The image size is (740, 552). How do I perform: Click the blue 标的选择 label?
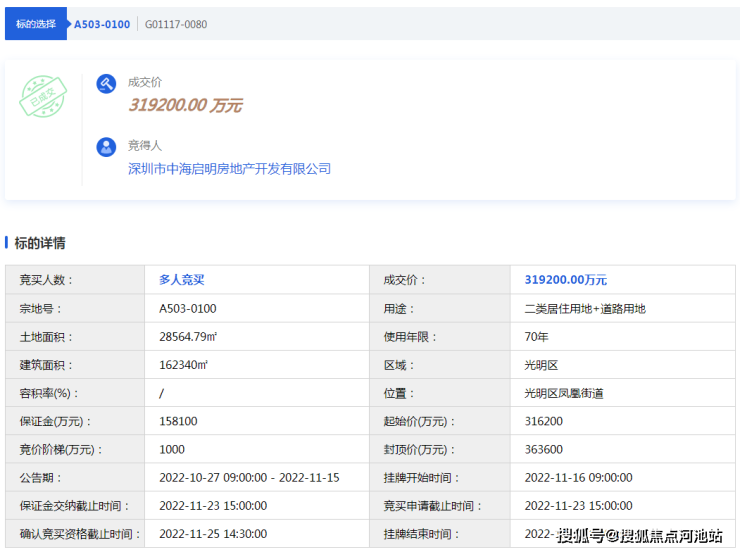(x=36, y=24)
